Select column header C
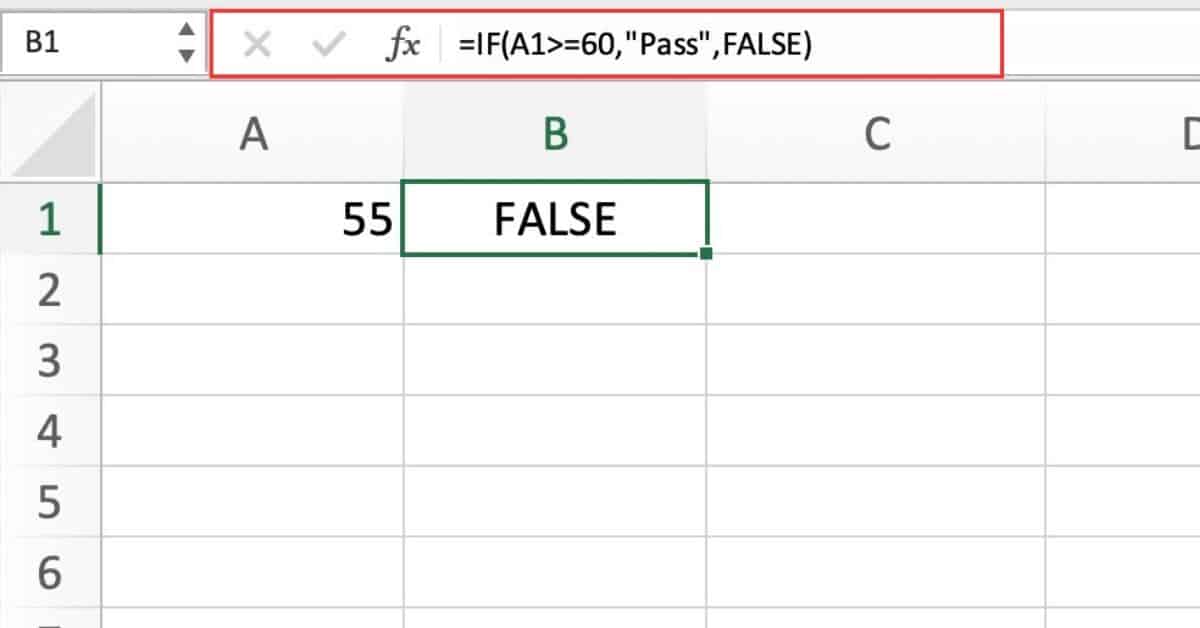This screenshot has width=1200, height=628. coord(877,133)
